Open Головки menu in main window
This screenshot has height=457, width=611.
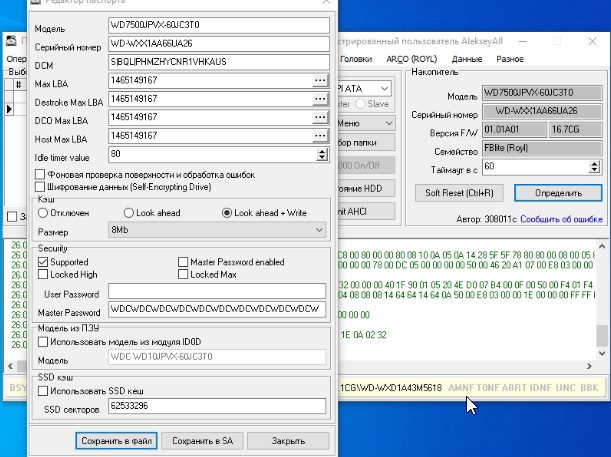(356, 59)
